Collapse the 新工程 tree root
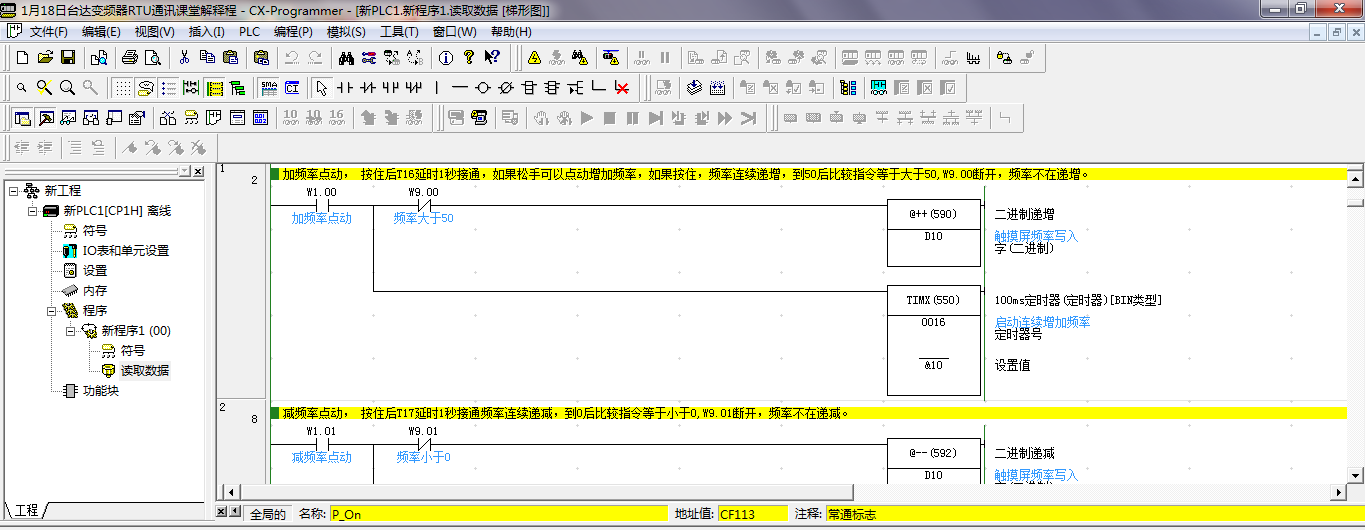1365x530 pixels. pyautogui.click(x=13, y=191)
